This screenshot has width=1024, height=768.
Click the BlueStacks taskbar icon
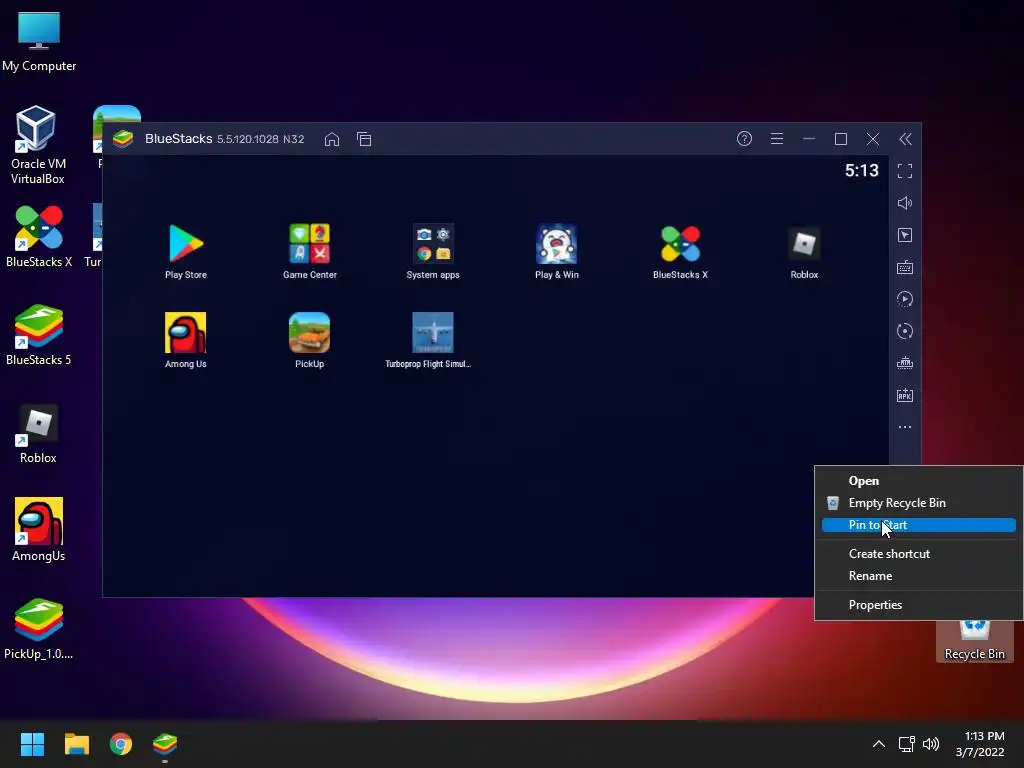(165, 744)
